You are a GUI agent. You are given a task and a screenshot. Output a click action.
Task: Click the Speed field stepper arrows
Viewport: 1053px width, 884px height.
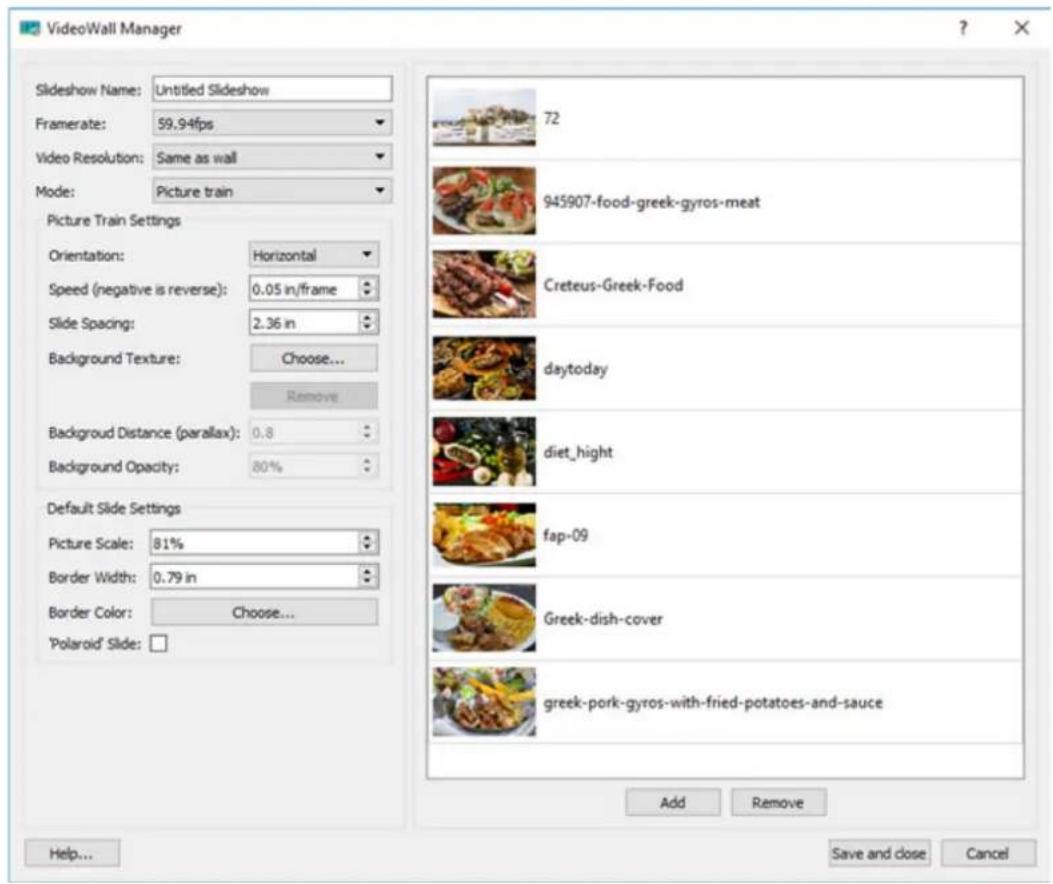[x=367, y=289]
